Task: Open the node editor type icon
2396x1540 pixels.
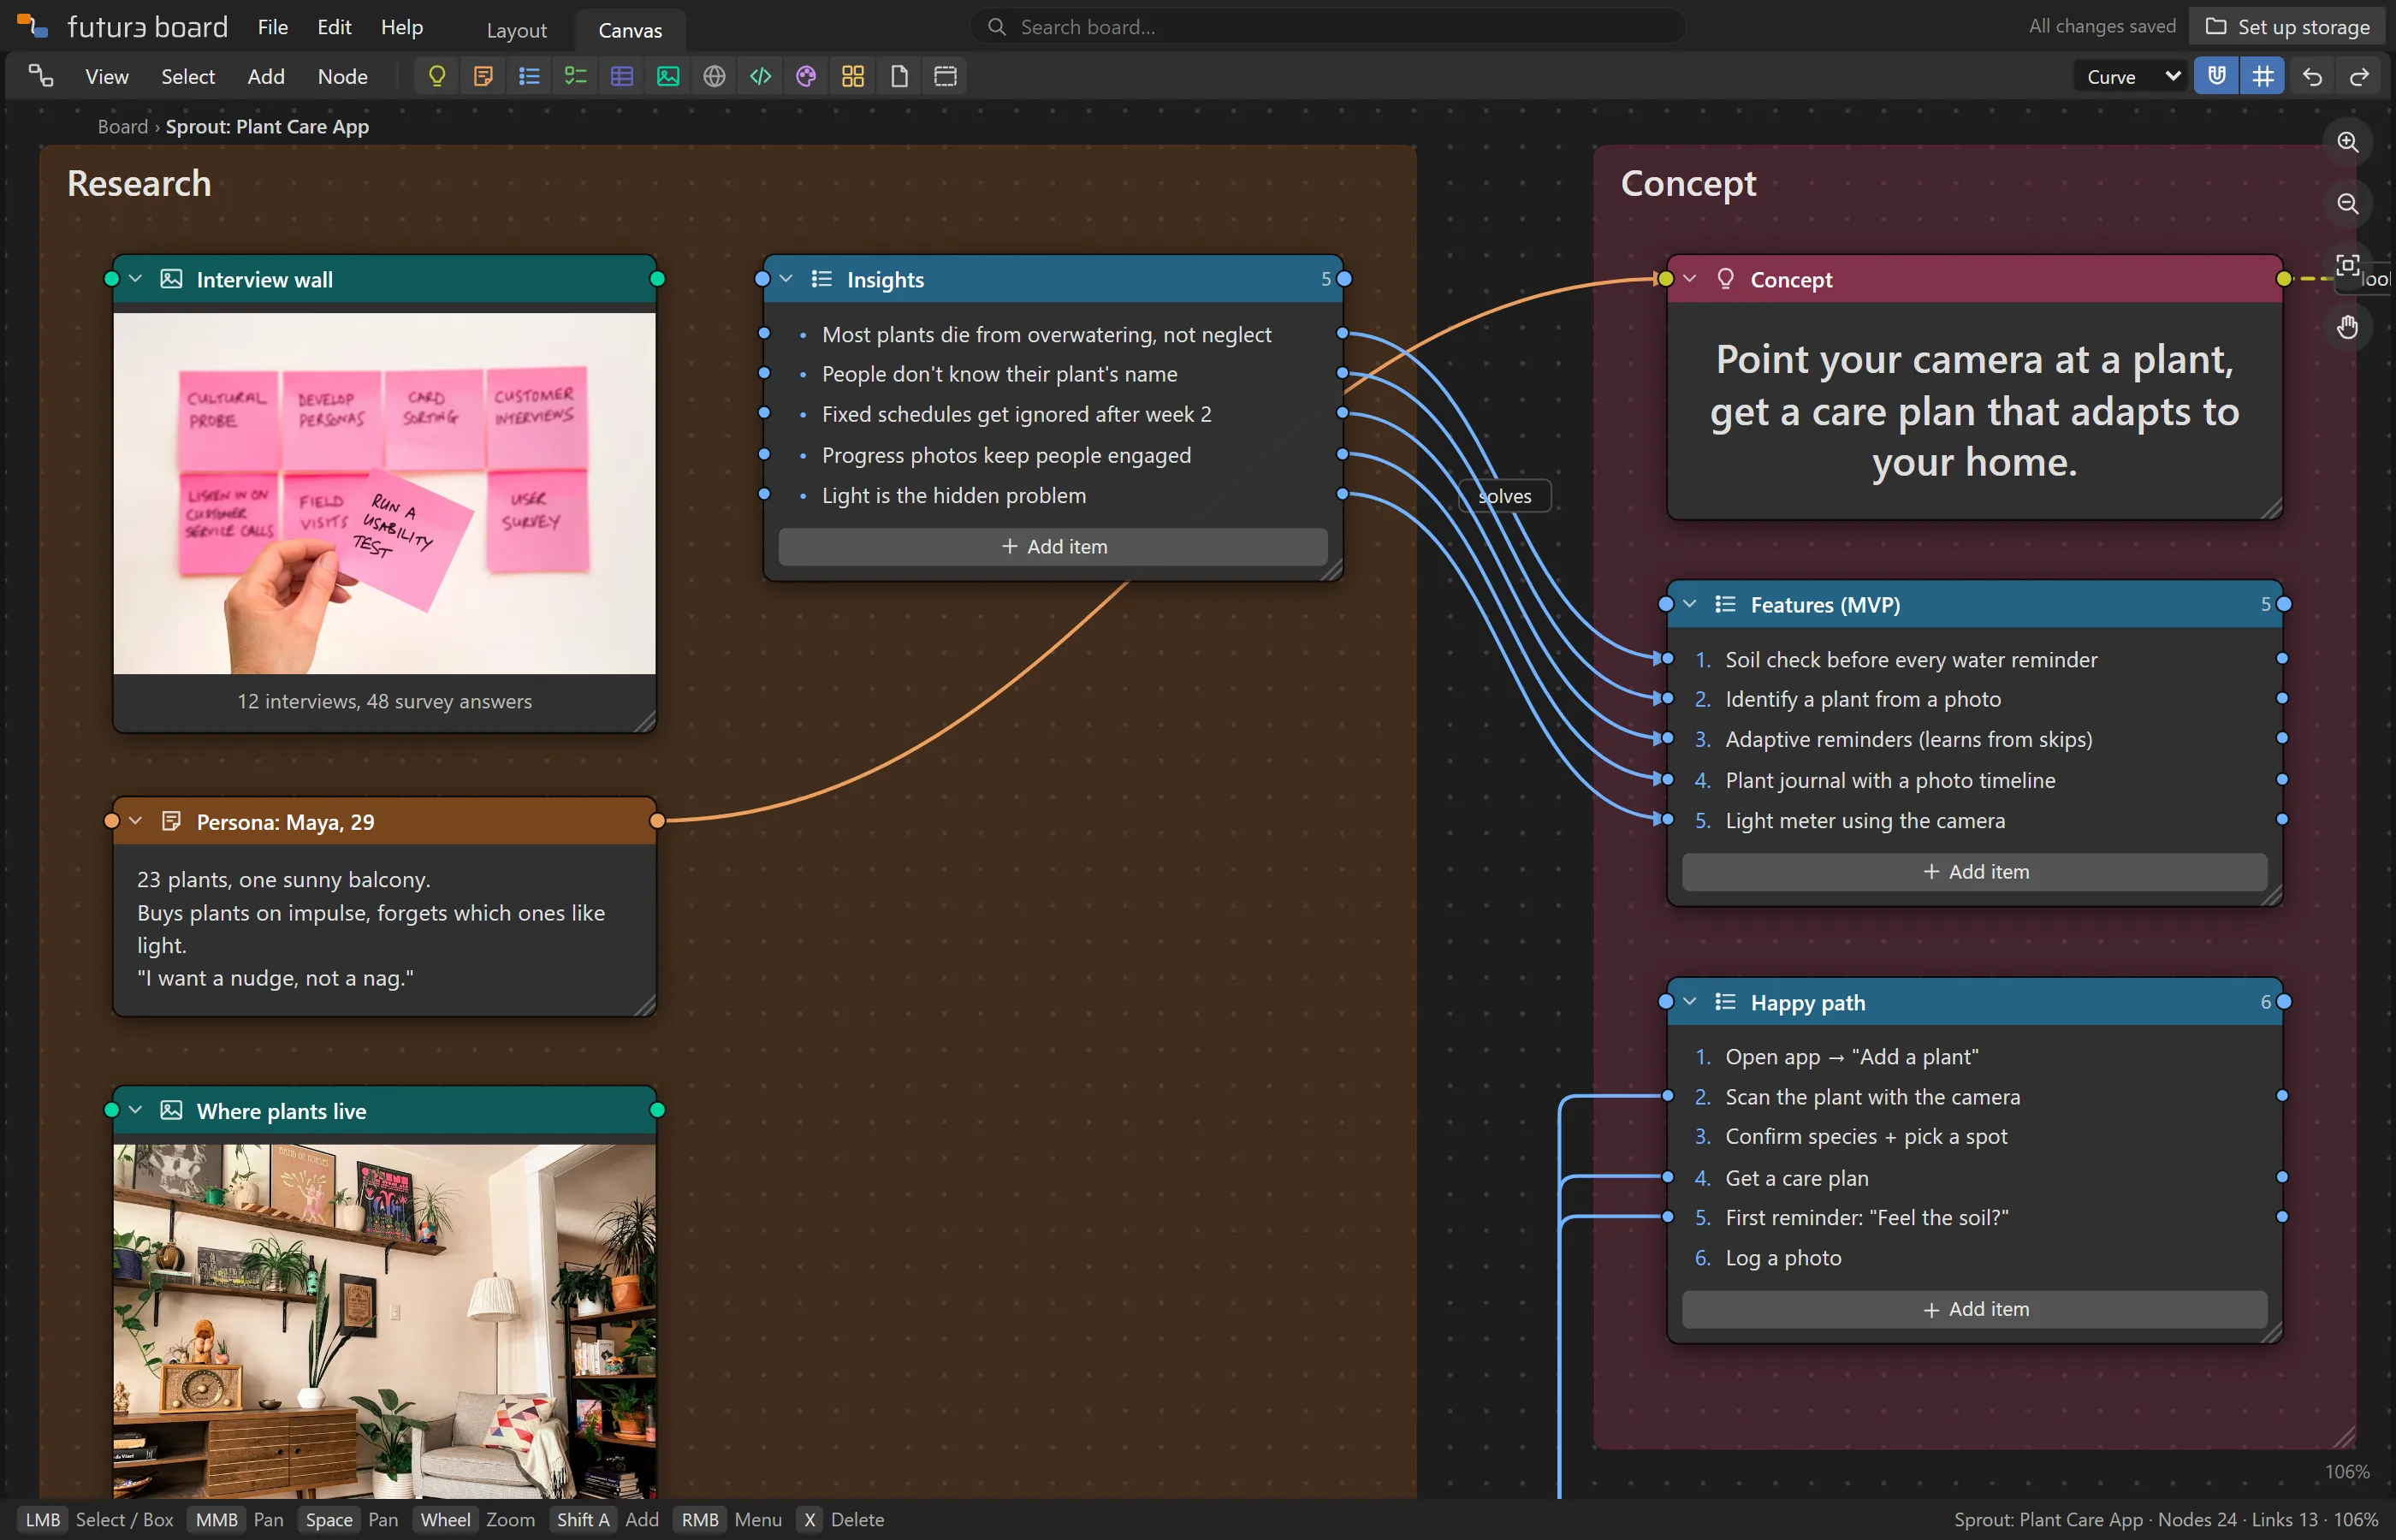Action: pyautogui.click(x=41, y=76)
